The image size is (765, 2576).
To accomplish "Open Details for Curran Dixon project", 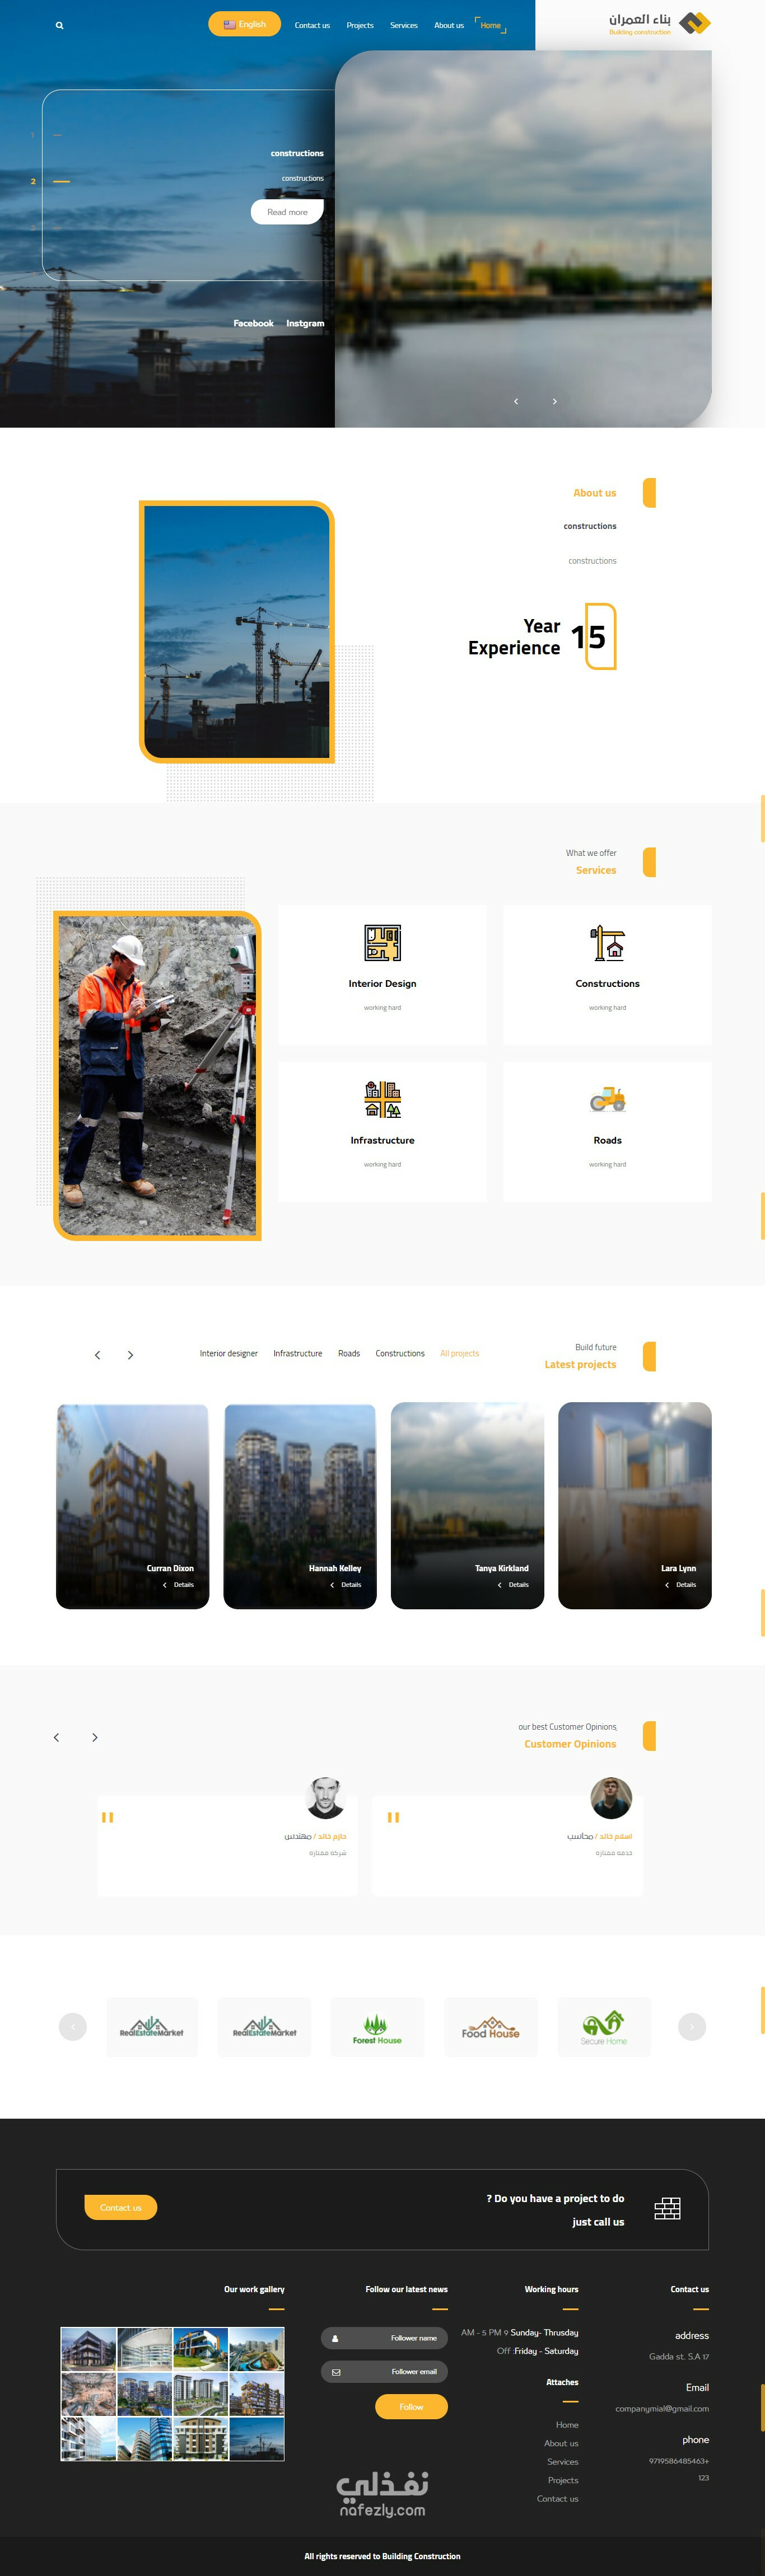I will pyautogui.click(x=179, y=1584).
